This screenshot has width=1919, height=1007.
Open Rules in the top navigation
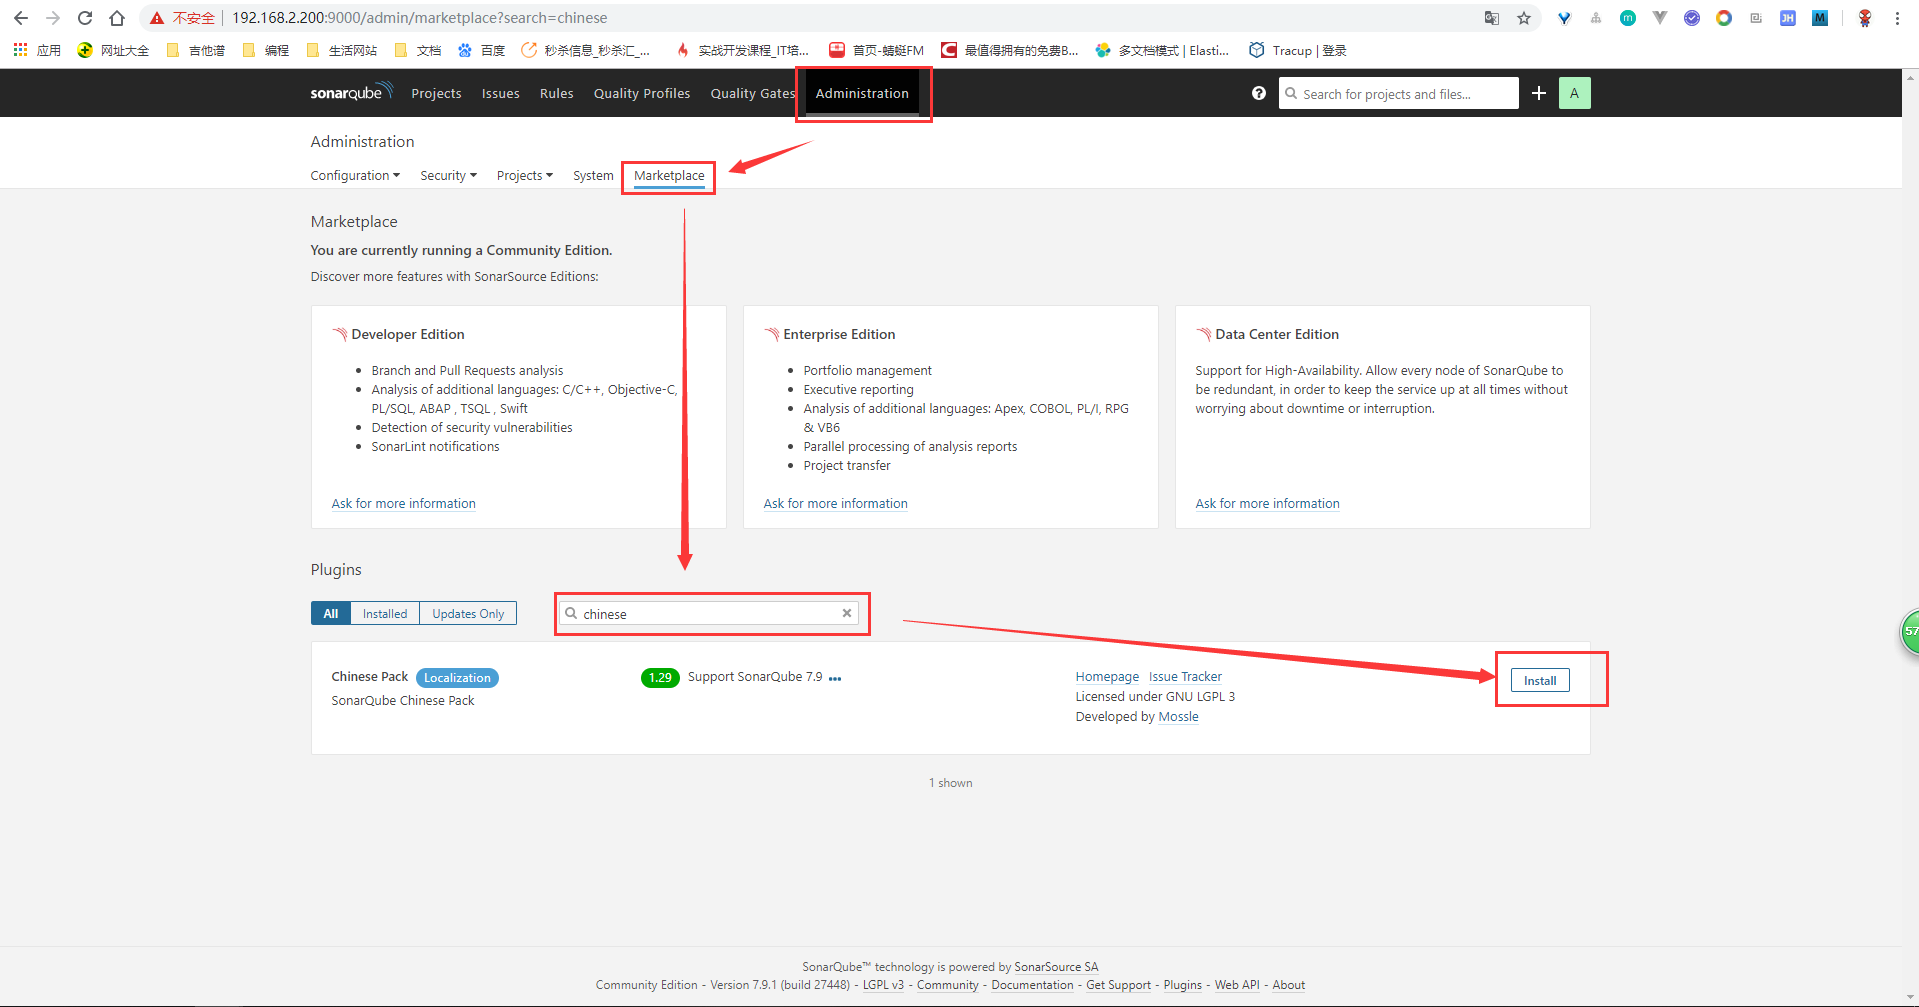click(556, 93)
